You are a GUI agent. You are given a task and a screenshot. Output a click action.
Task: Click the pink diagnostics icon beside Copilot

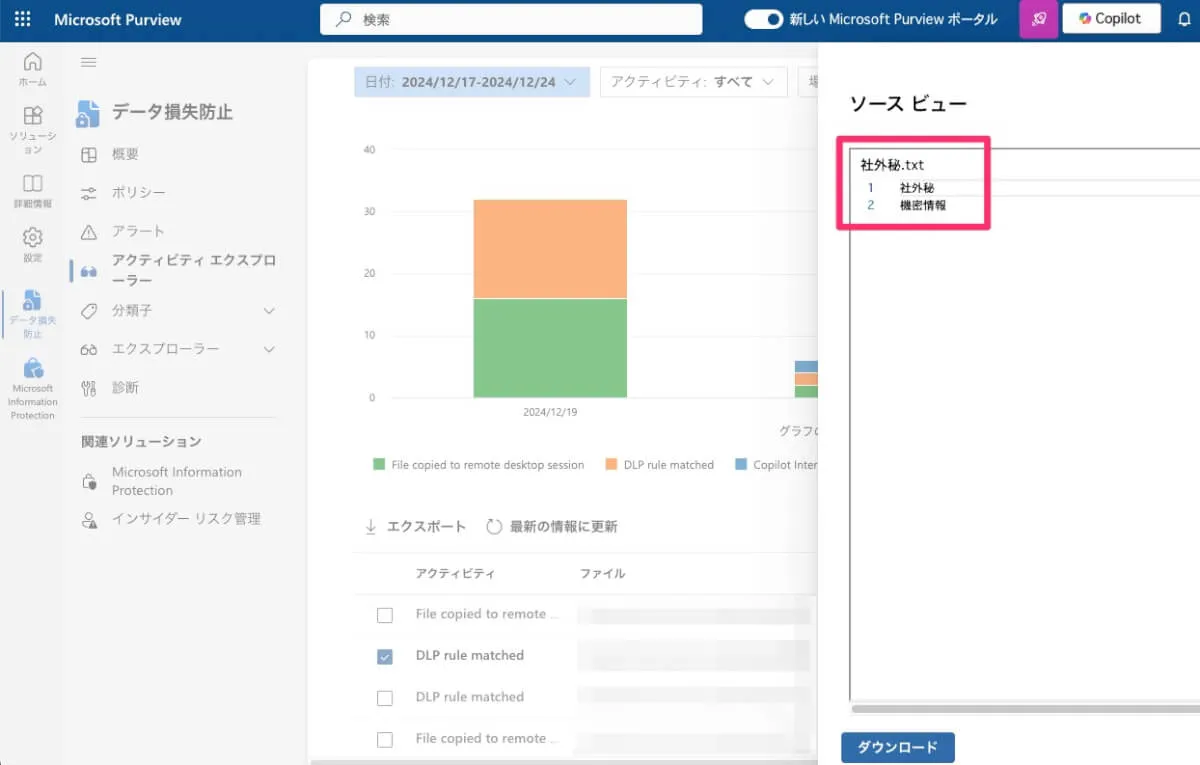click(1038, 19)
